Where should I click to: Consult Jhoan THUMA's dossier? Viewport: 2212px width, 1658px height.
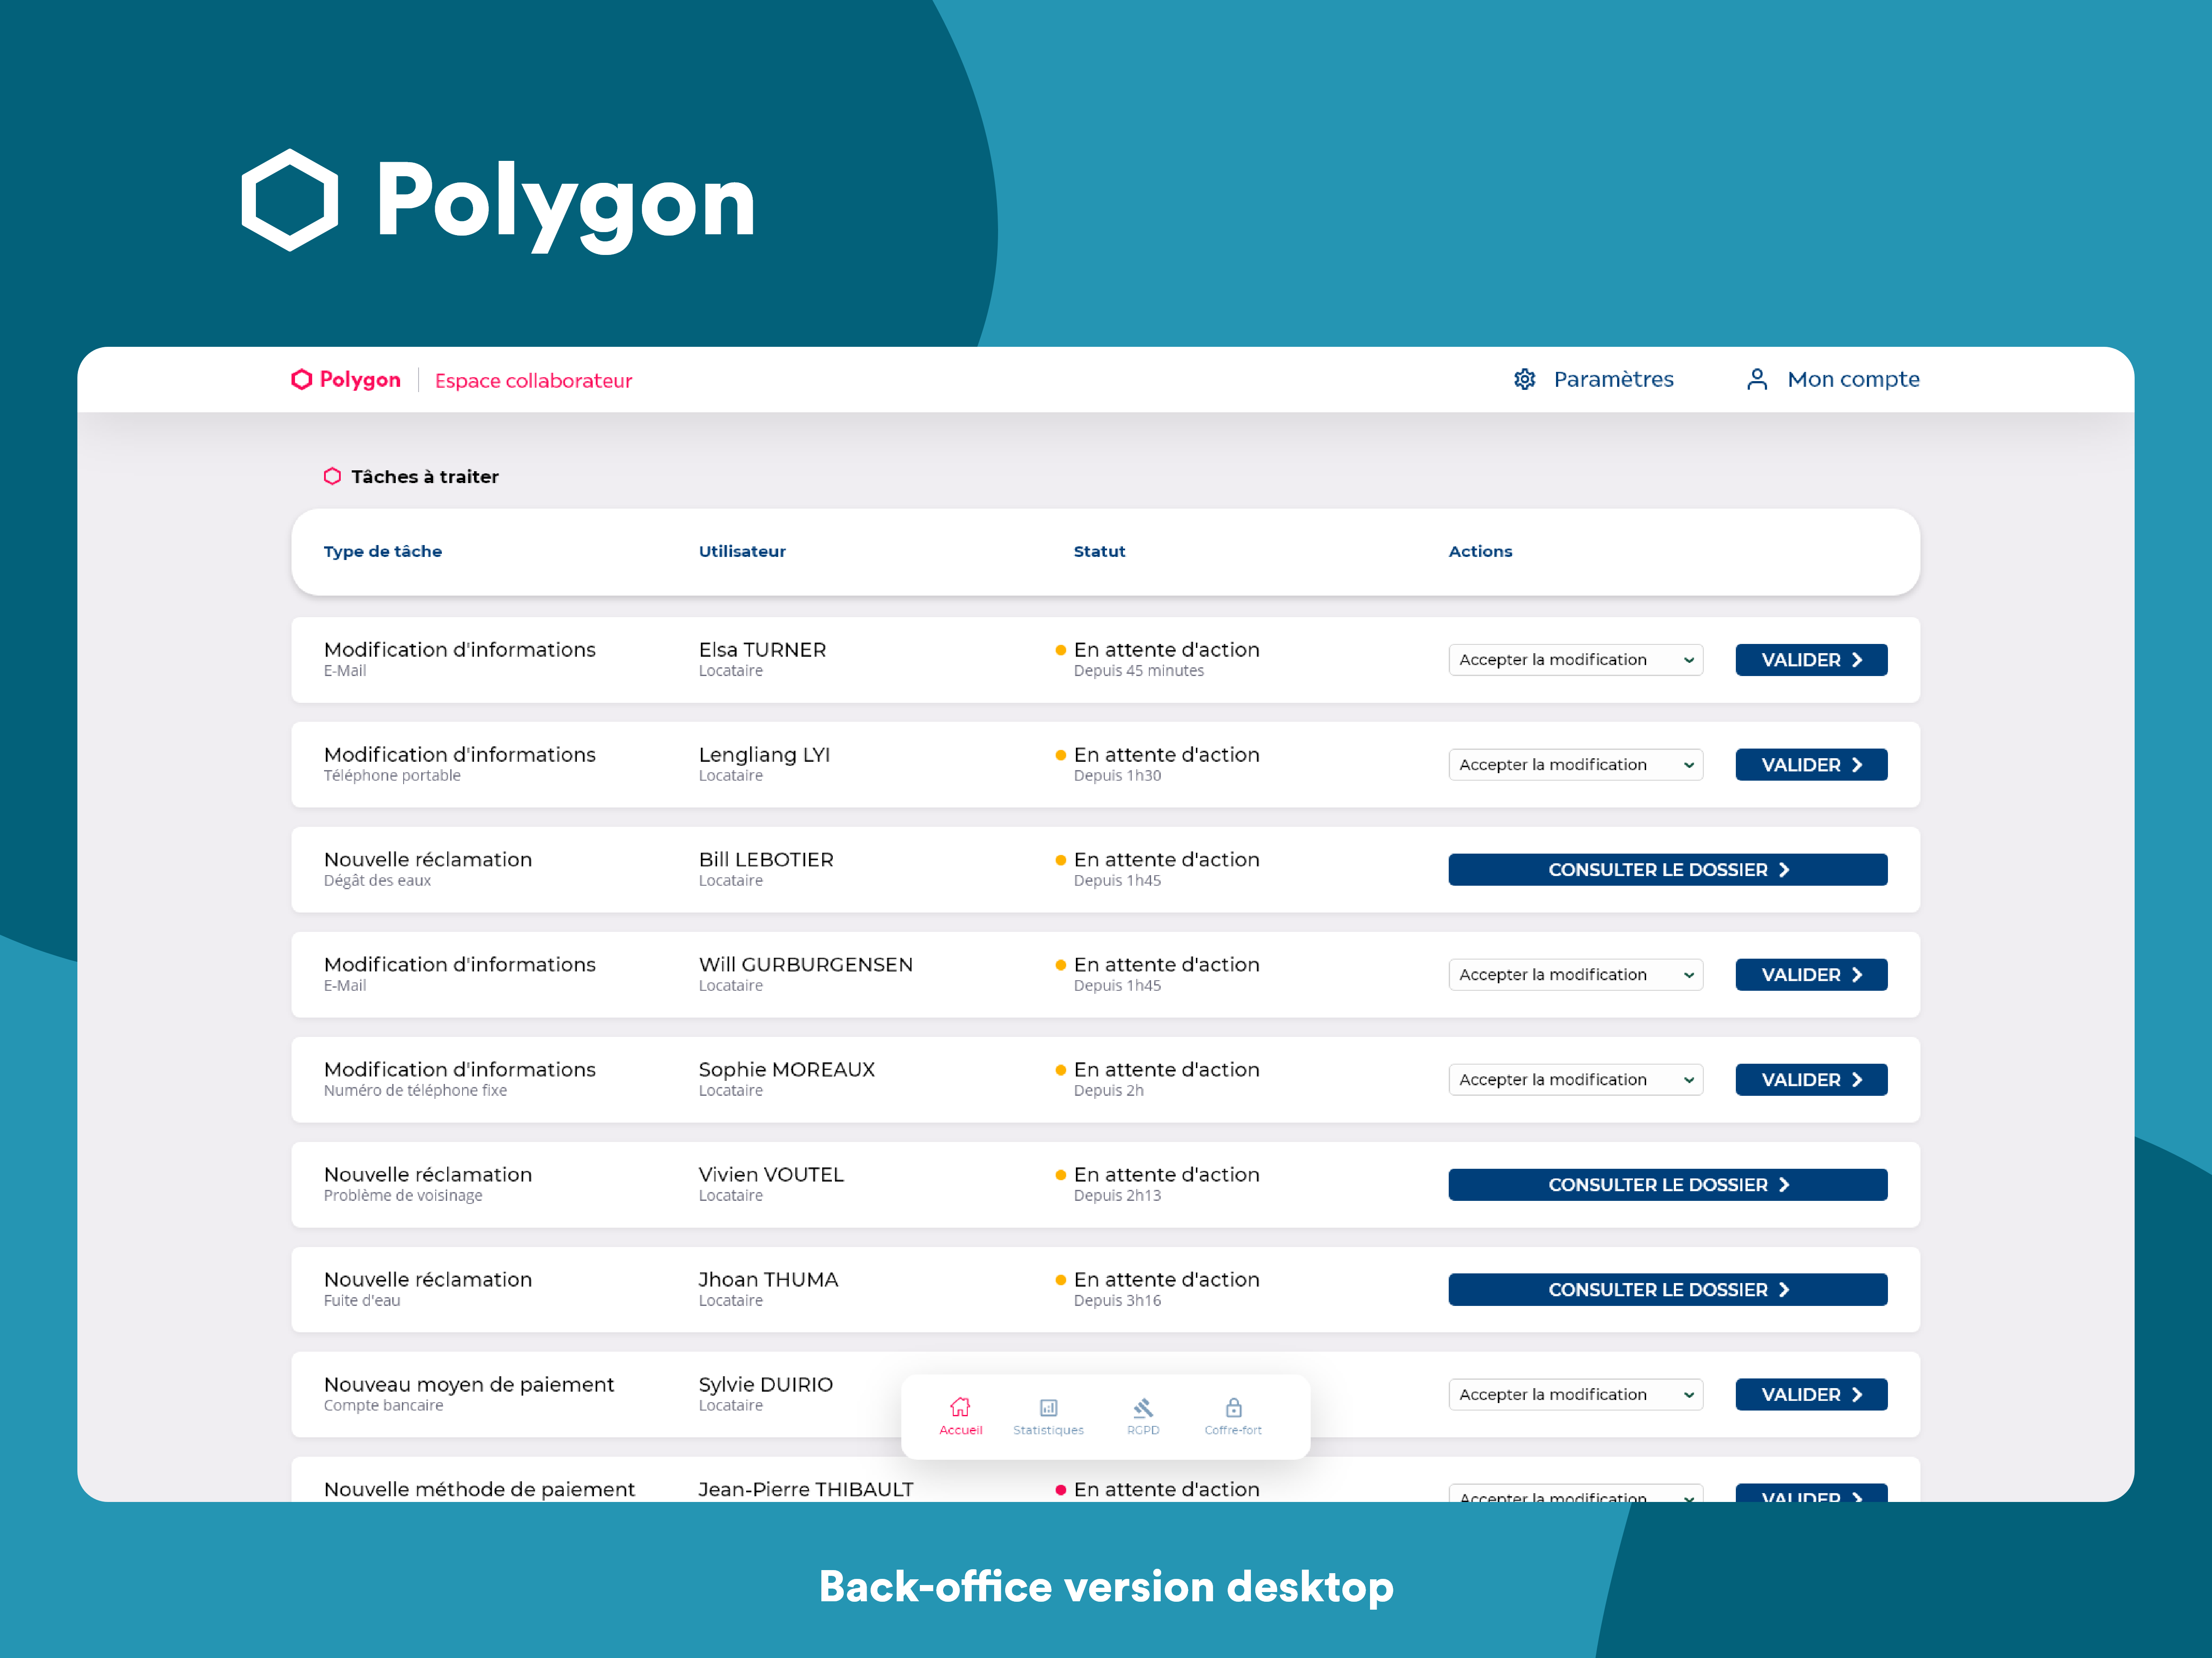click(x=1668, y=1290)
